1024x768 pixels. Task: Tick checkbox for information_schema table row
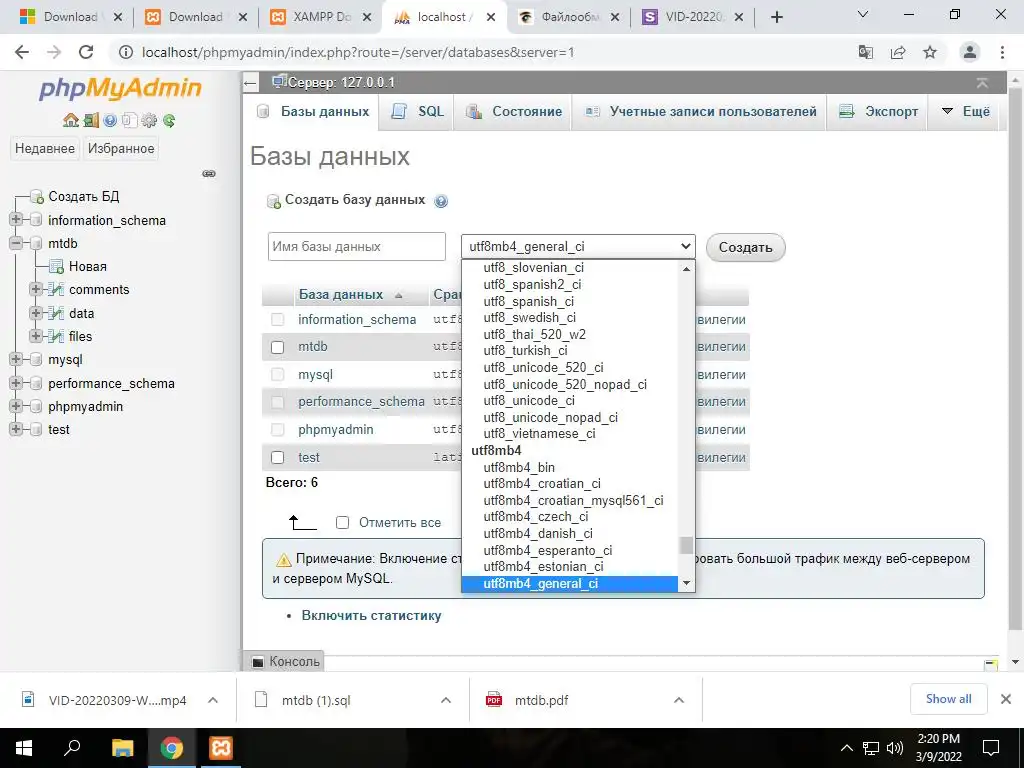point(278,320)
